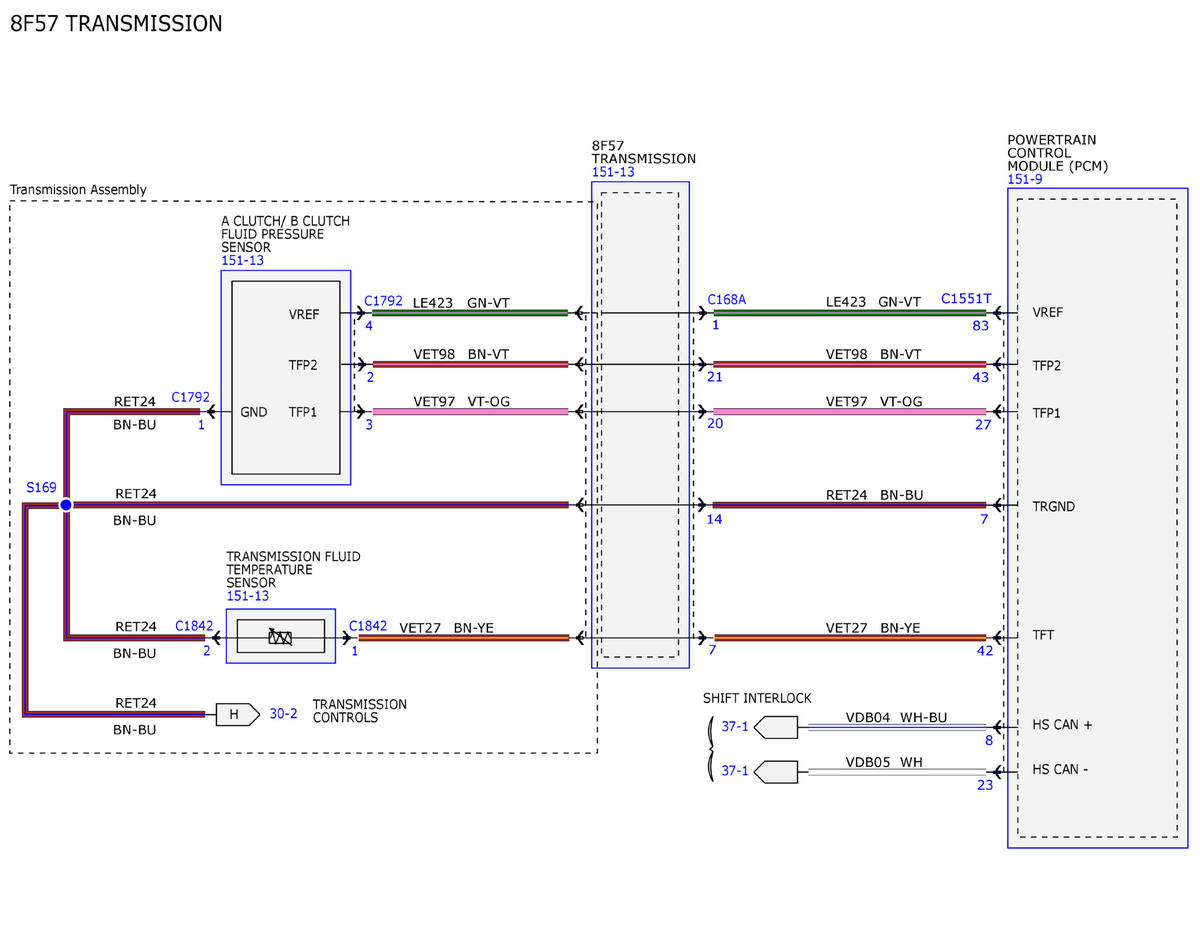Click PCM pin number 83
Viewport: 1200px width, 927px height.
coord(980,326)
